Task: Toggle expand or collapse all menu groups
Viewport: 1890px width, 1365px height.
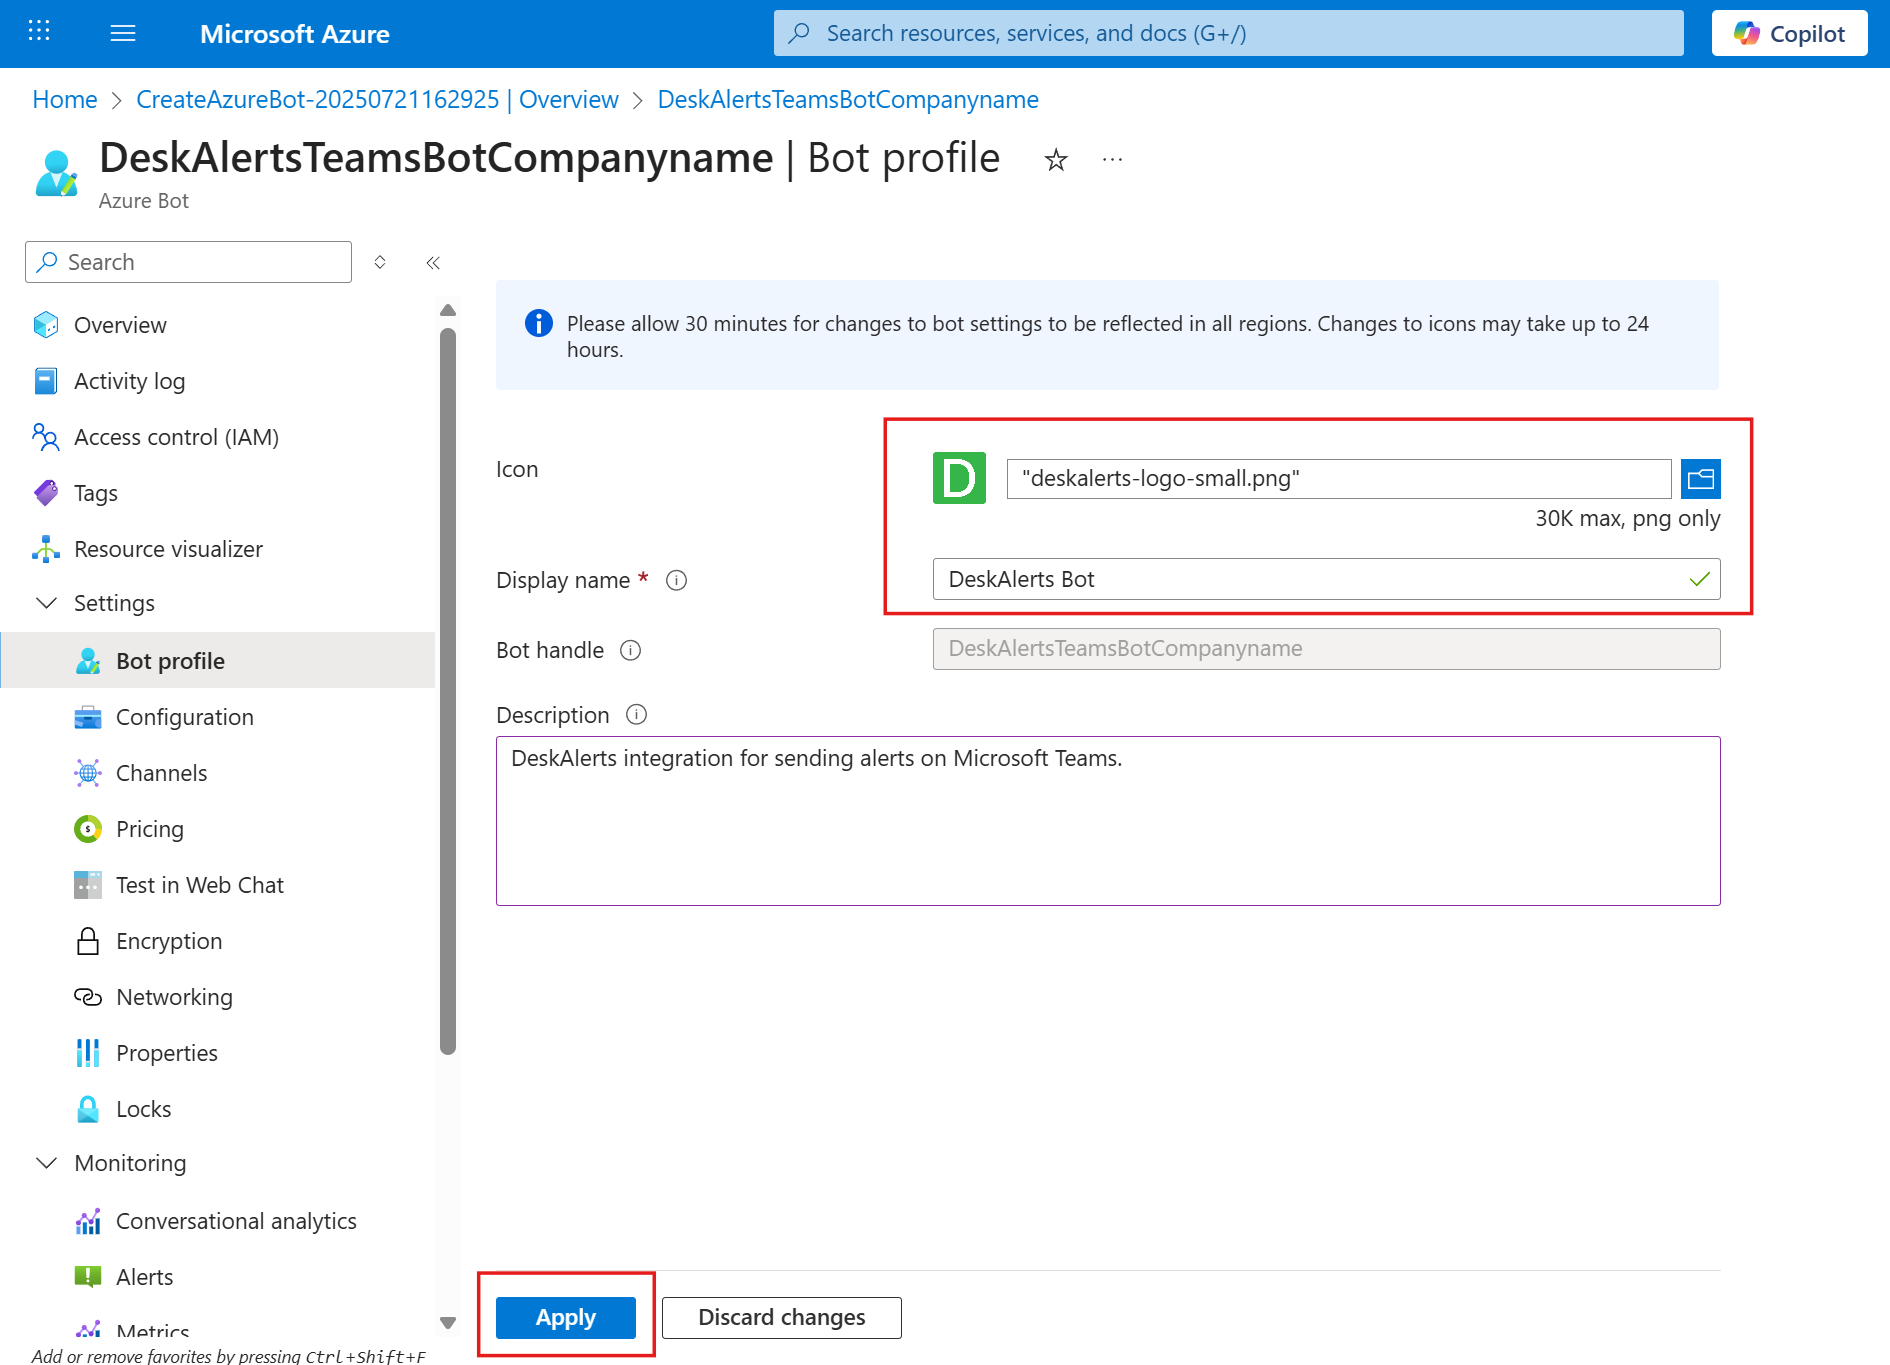Action: pos(380,263)
